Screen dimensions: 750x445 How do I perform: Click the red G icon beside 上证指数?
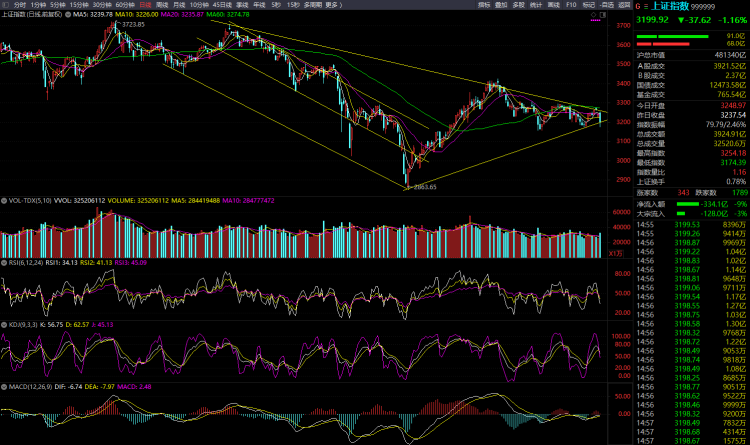(639, 5)
